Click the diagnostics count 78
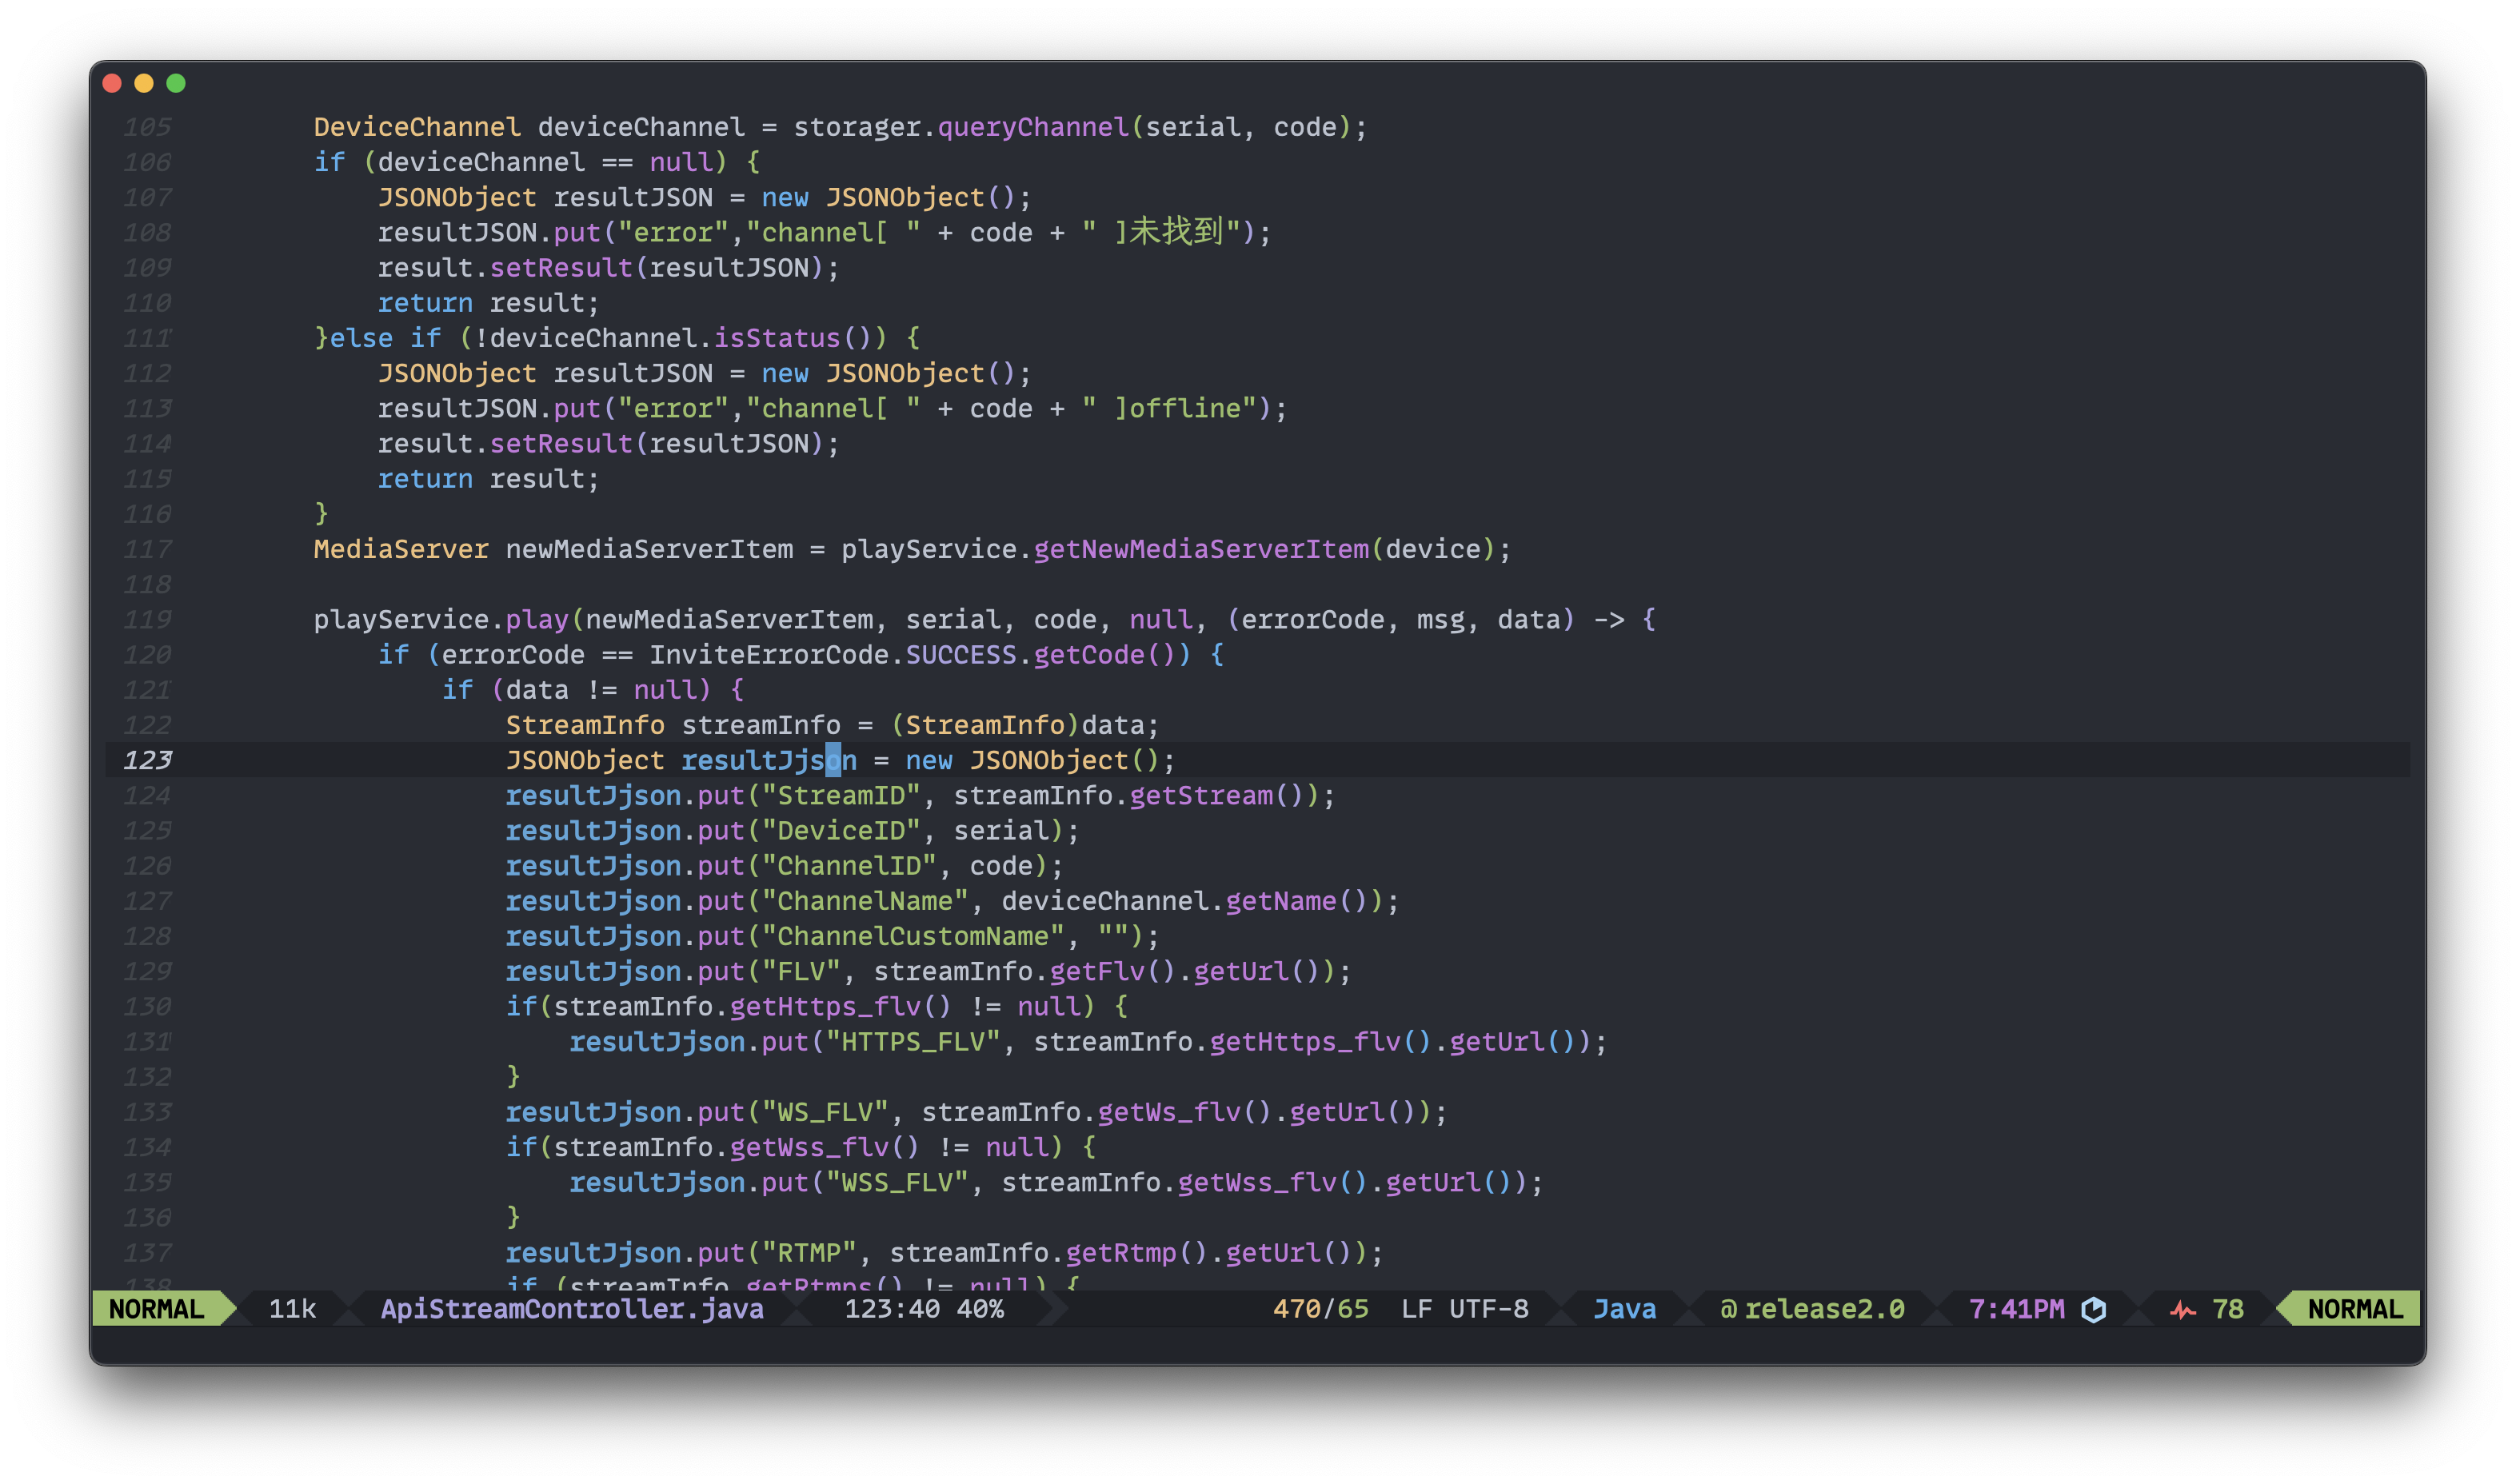The height and width of the screenshot is (1484, 2516). [x=2227, y=1309]
